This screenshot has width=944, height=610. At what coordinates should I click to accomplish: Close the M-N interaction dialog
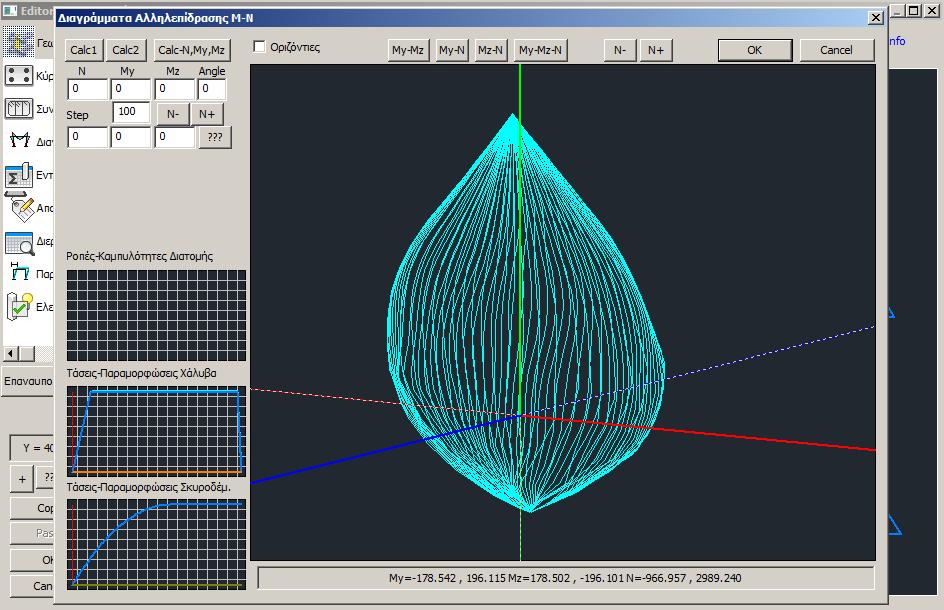point(876,18)
